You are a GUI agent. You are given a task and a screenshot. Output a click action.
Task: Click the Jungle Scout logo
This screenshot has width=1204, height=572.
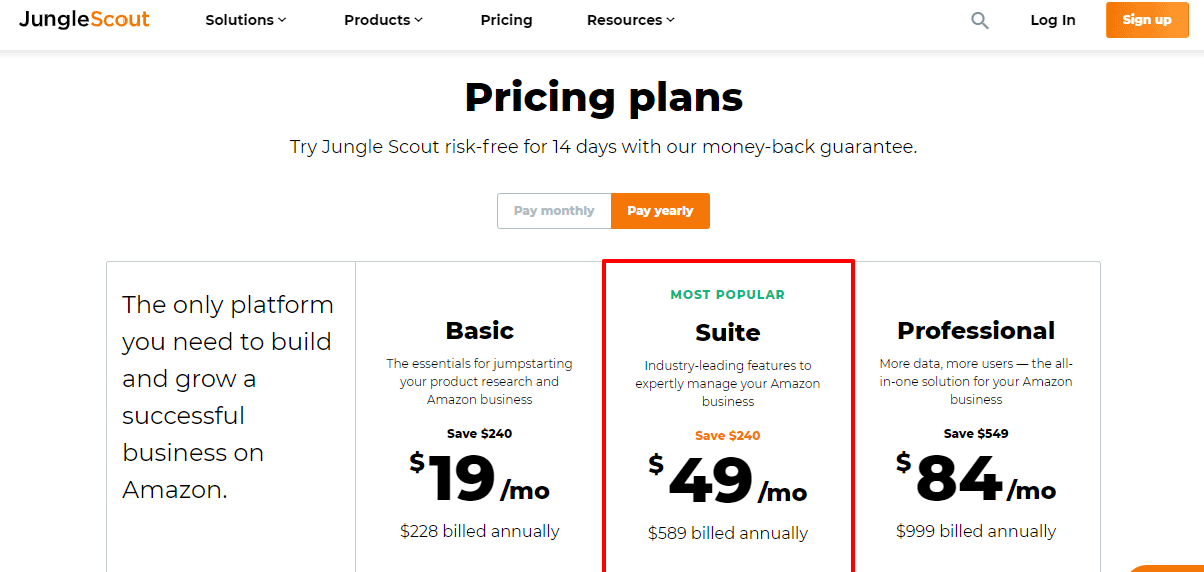click(x=84, y=20)
